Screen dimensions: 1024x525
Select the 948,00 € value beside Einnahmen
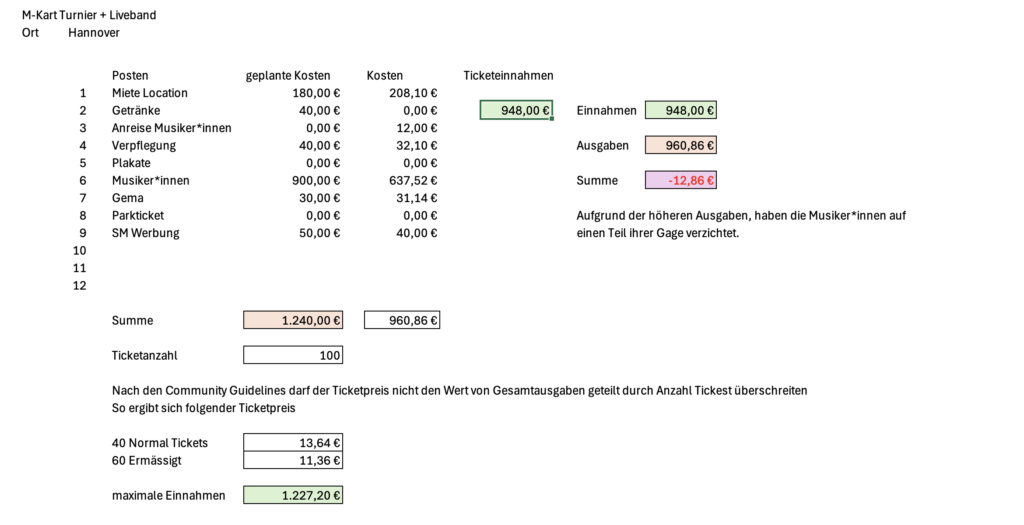681,110
